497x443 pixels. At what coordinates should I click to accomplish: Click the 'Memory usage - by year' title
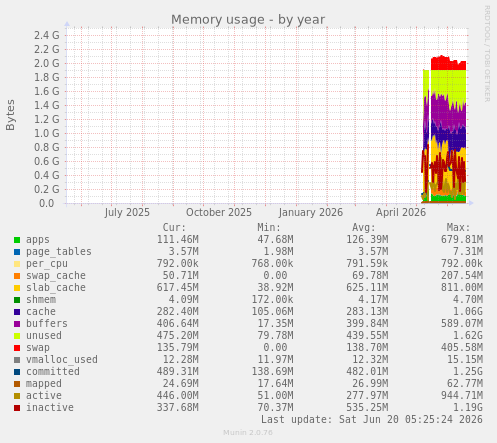(x=248, y=20)
